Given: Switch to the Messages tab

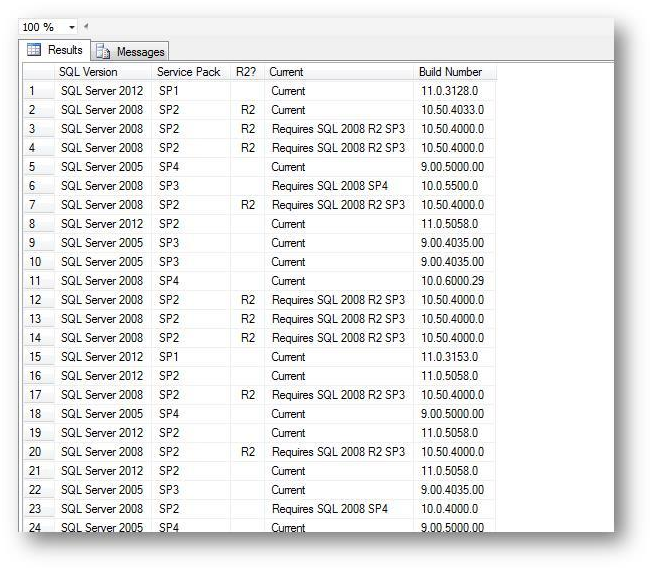Looking at the screenshot, I should (130, 52).
